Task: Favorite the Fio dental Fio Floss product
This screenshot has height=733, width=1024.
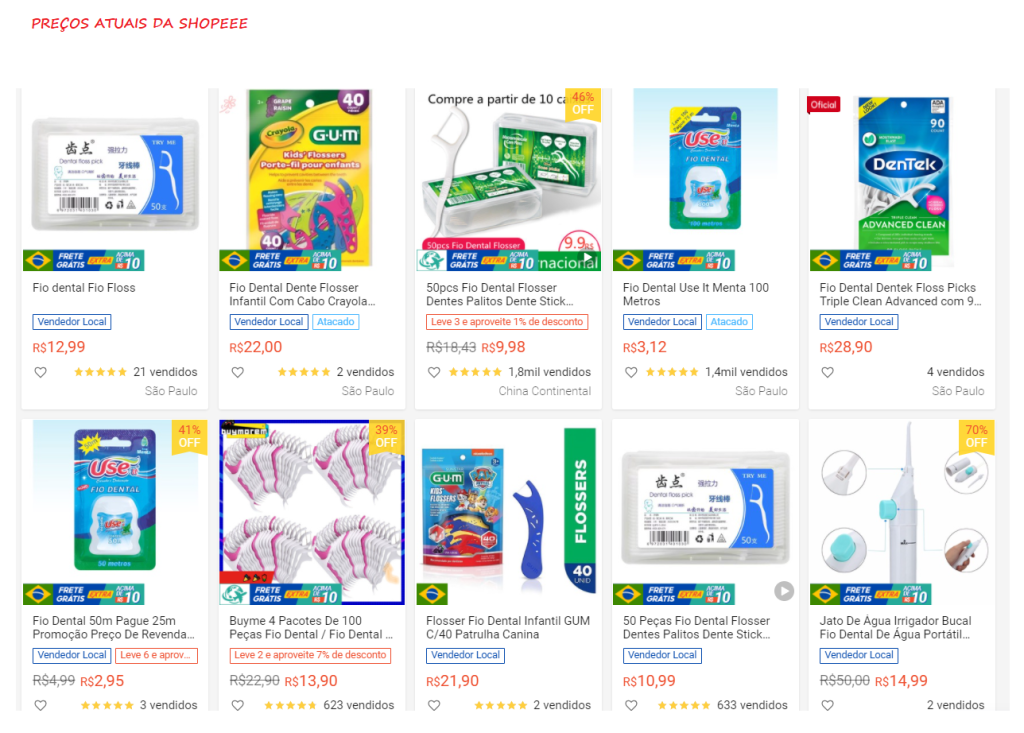Action: pyautogui.click(x=40, y=372)
